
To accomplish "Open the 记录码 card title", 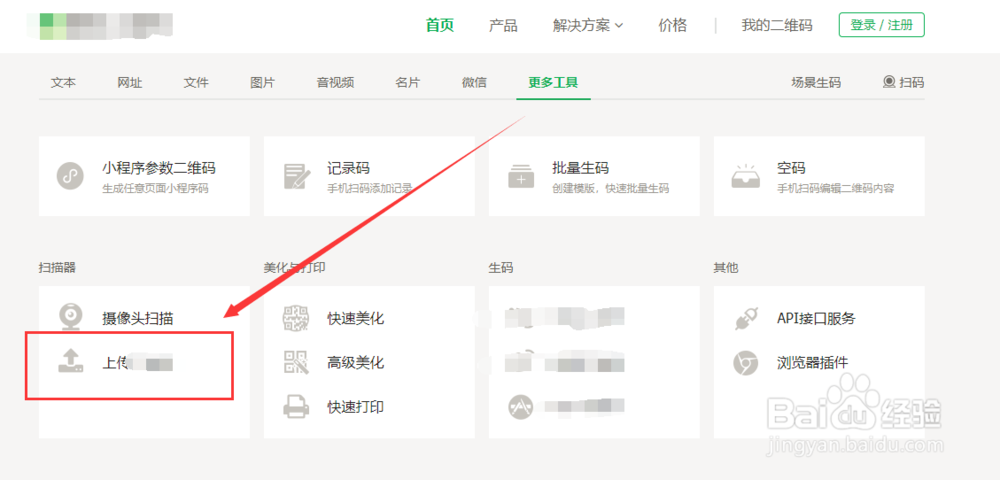I will click(348, 168).
